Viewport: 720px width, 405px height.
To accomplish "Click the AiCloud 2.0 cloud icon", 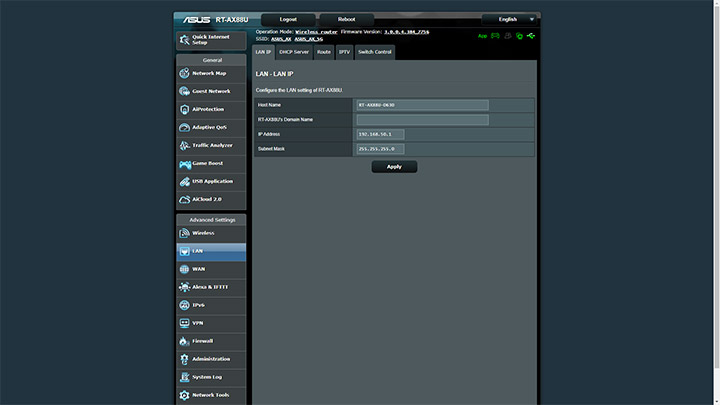I will tap(185, 199).
